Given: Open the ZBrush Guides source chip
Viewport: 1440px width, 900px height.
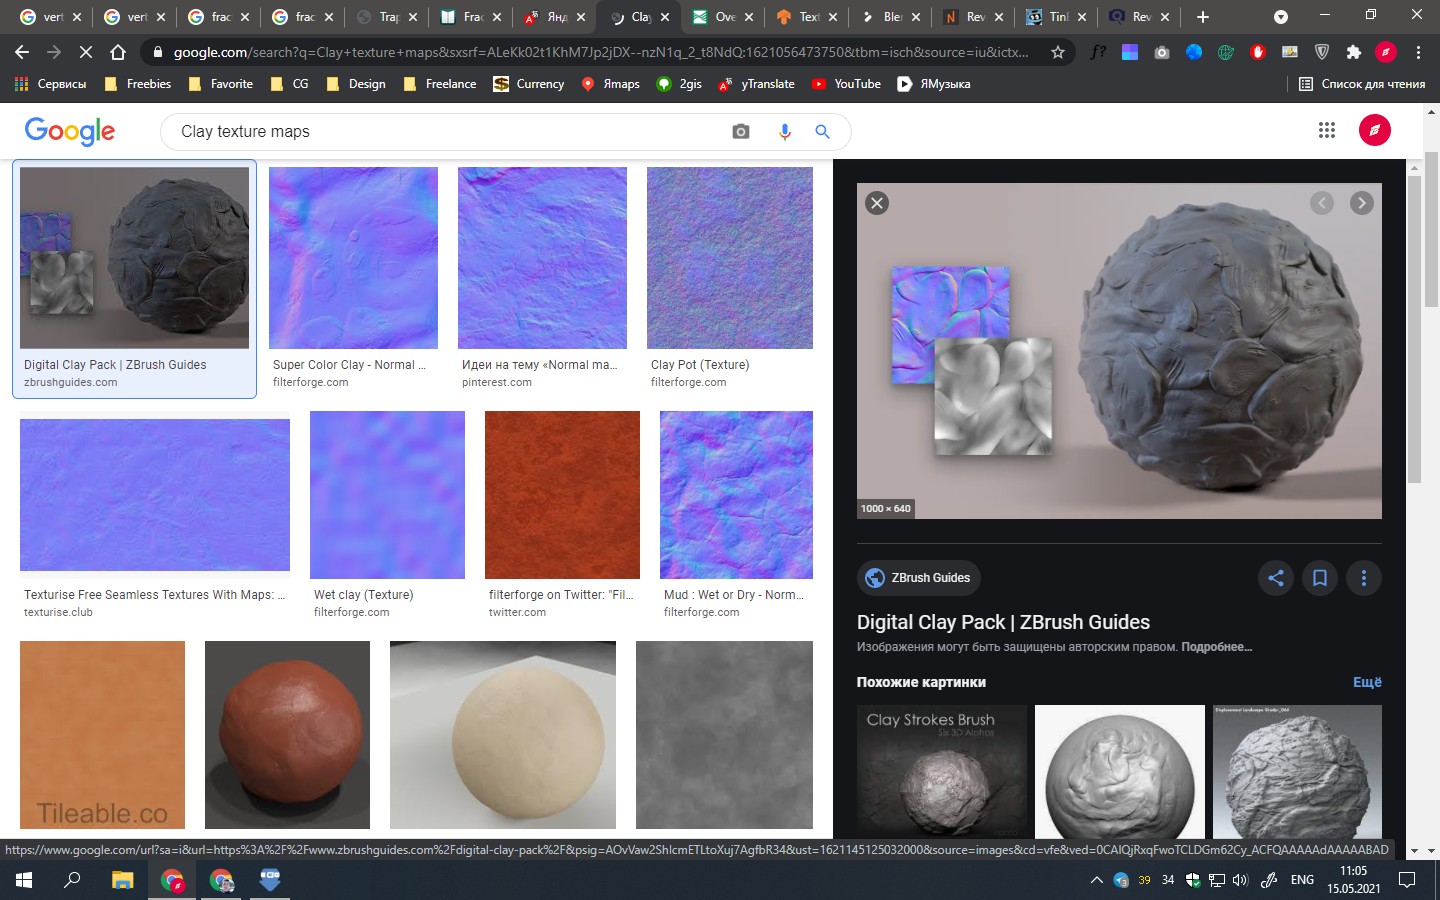Looking at the screenshot, I should (919, 578).
